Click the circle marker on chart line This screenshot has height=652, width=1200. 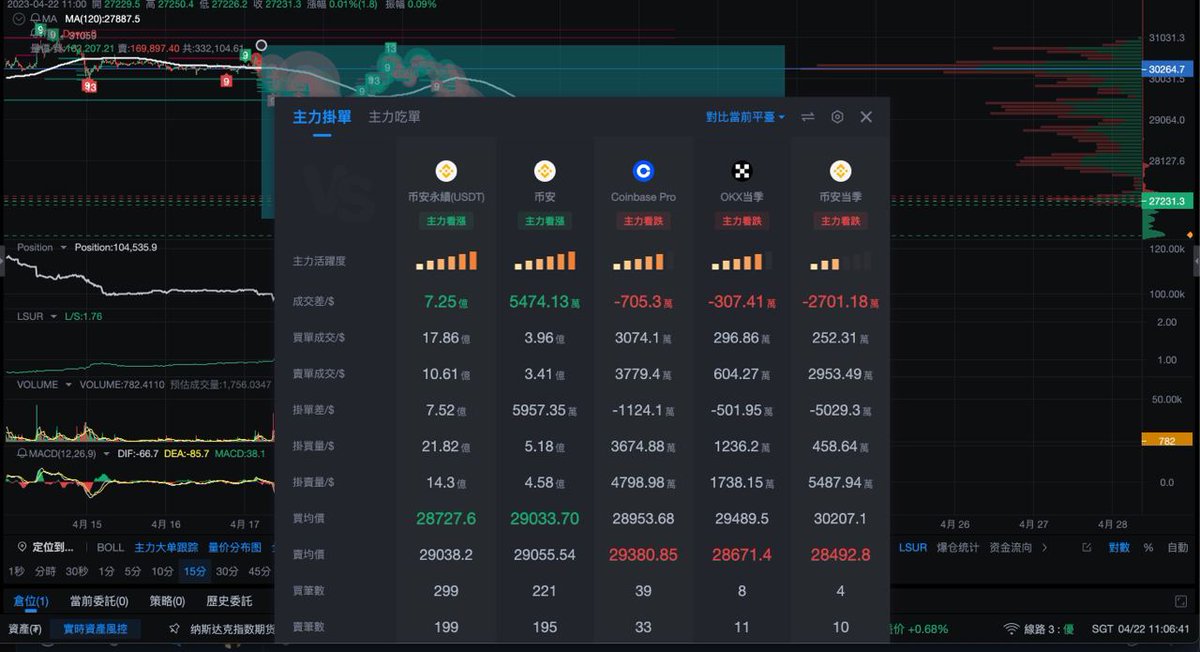tap(261, 45)
